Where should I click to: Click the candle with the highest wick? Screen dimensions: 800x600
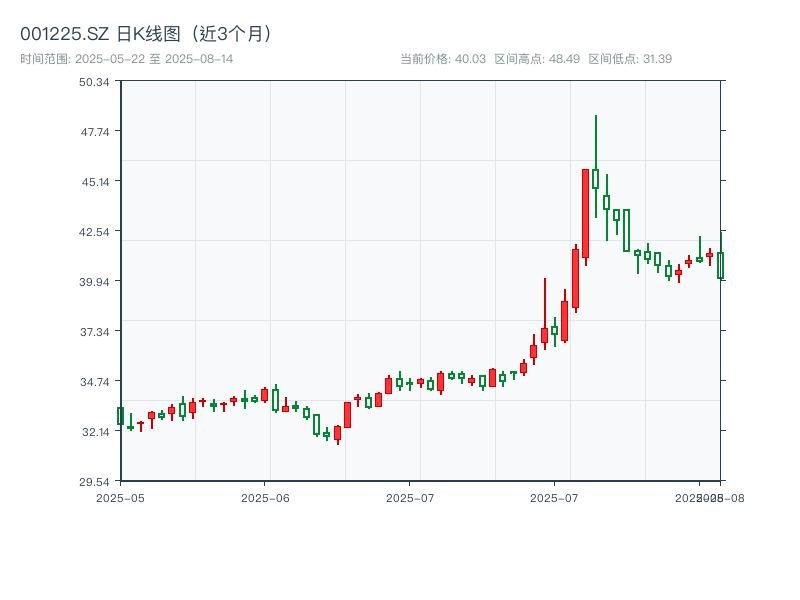[x=596, y=178]
